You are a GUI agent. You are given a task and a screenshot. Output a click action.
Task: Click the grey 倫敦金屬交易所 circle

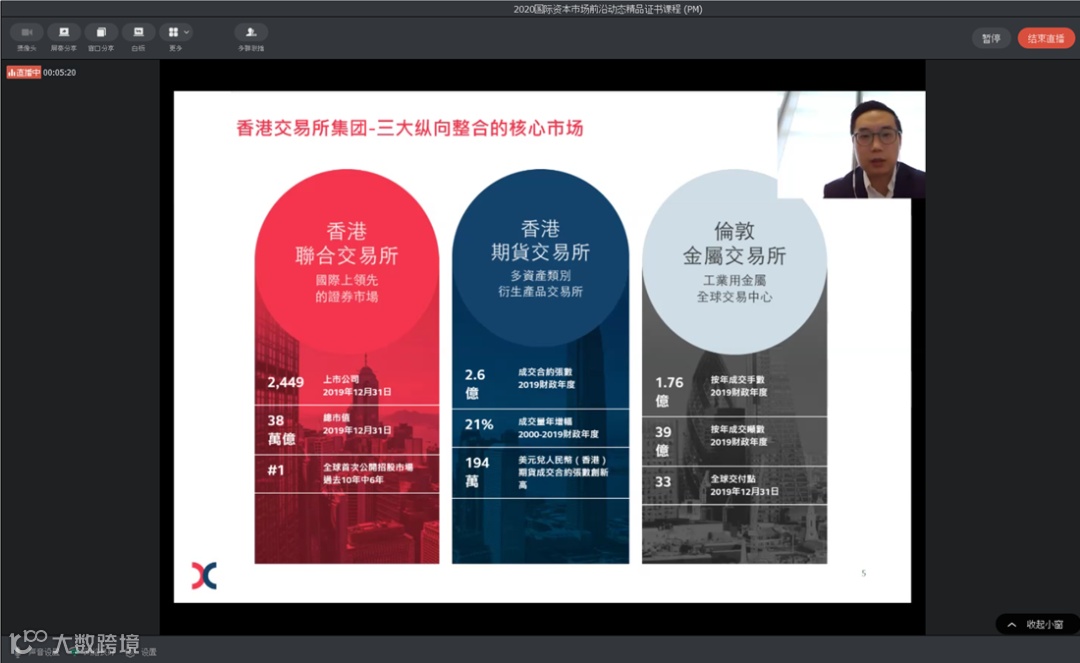[734, 262]
